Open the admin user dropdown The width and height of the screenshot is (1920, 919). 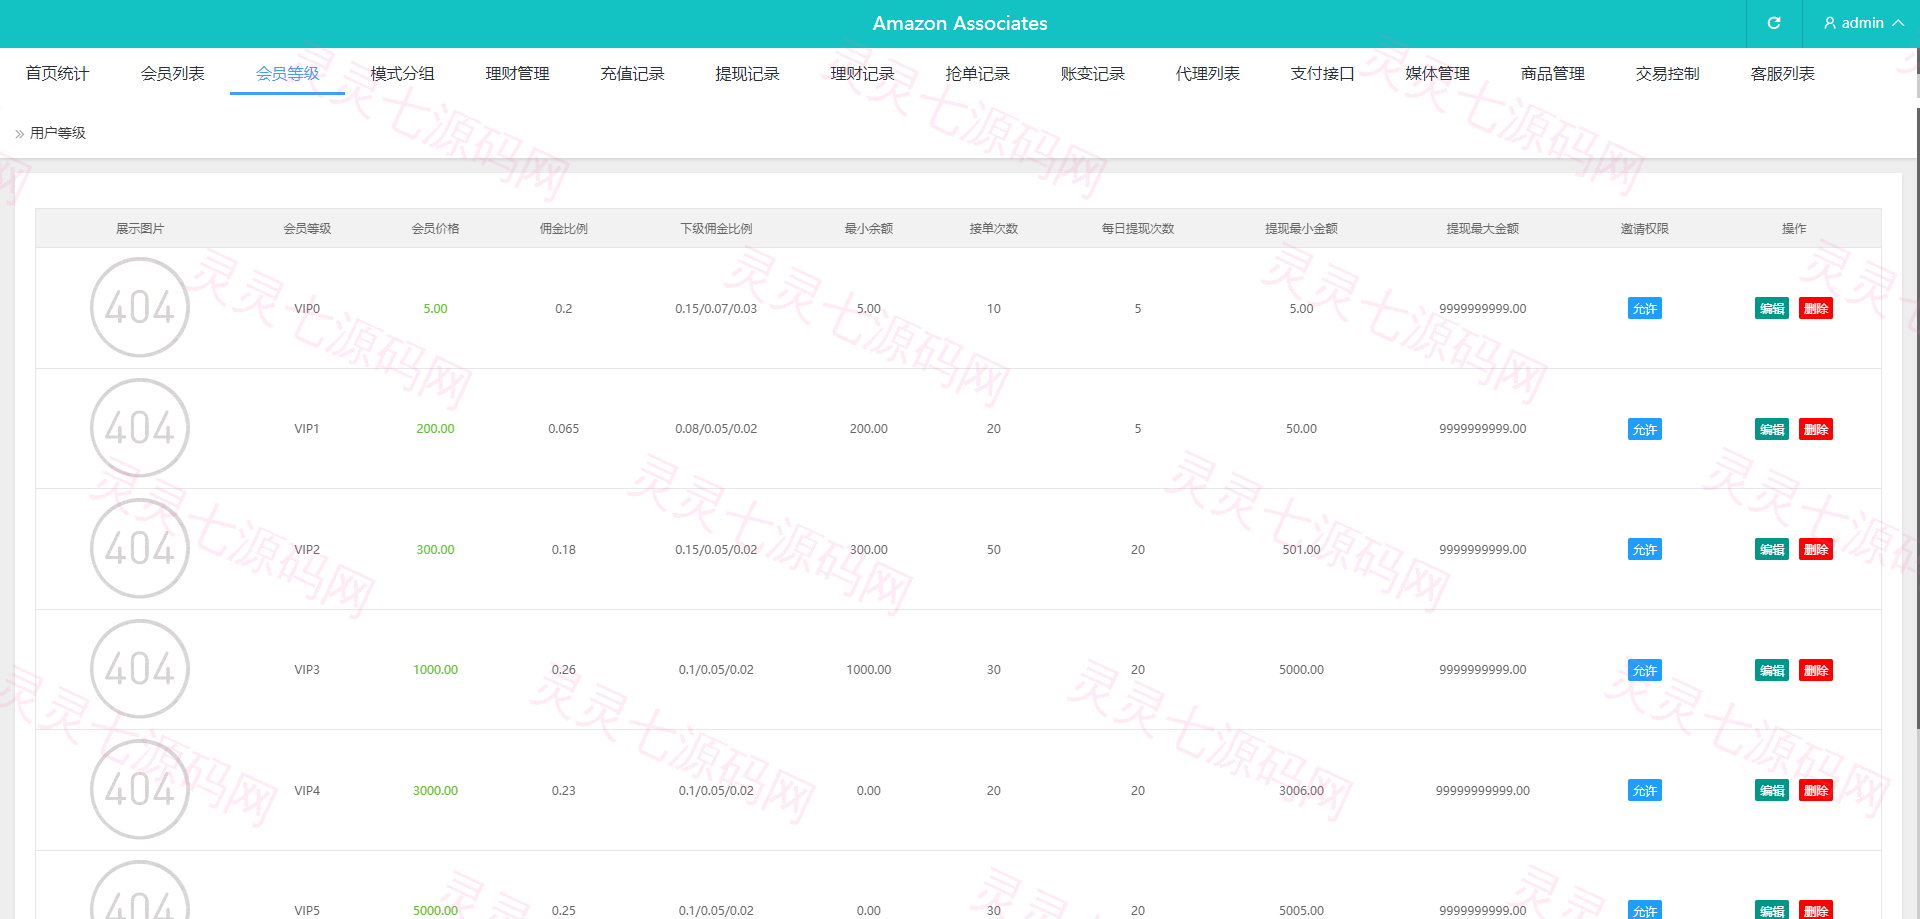coord(1863,23)
